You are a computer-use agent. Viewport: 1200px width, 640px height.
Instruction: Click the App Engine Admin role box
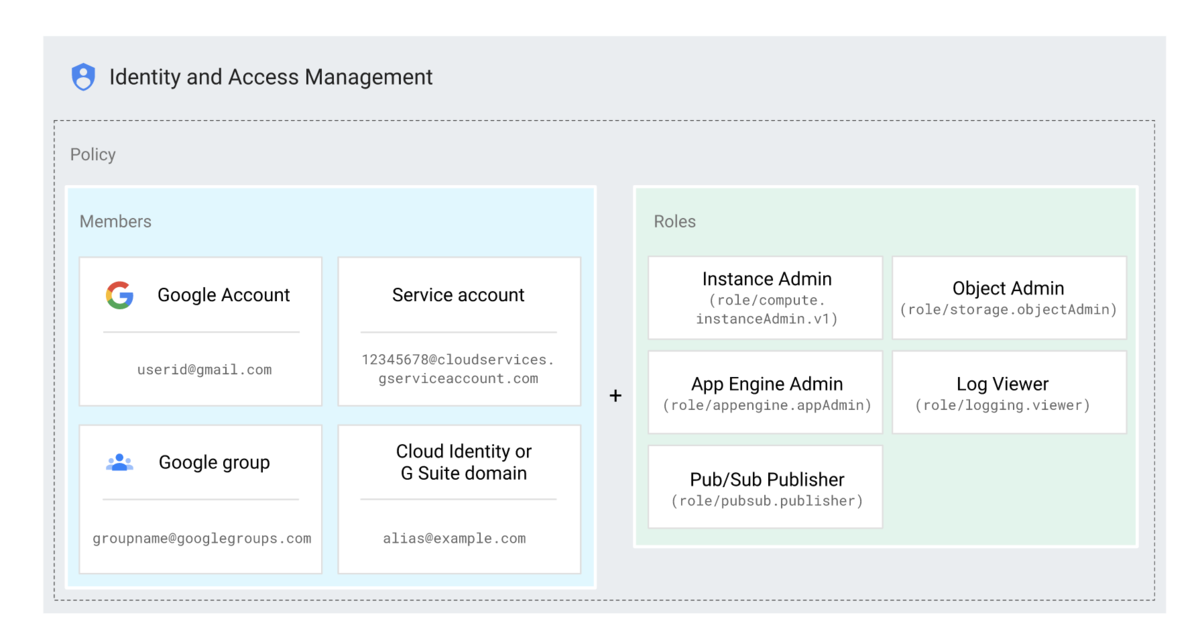click(x=766, y=392)
